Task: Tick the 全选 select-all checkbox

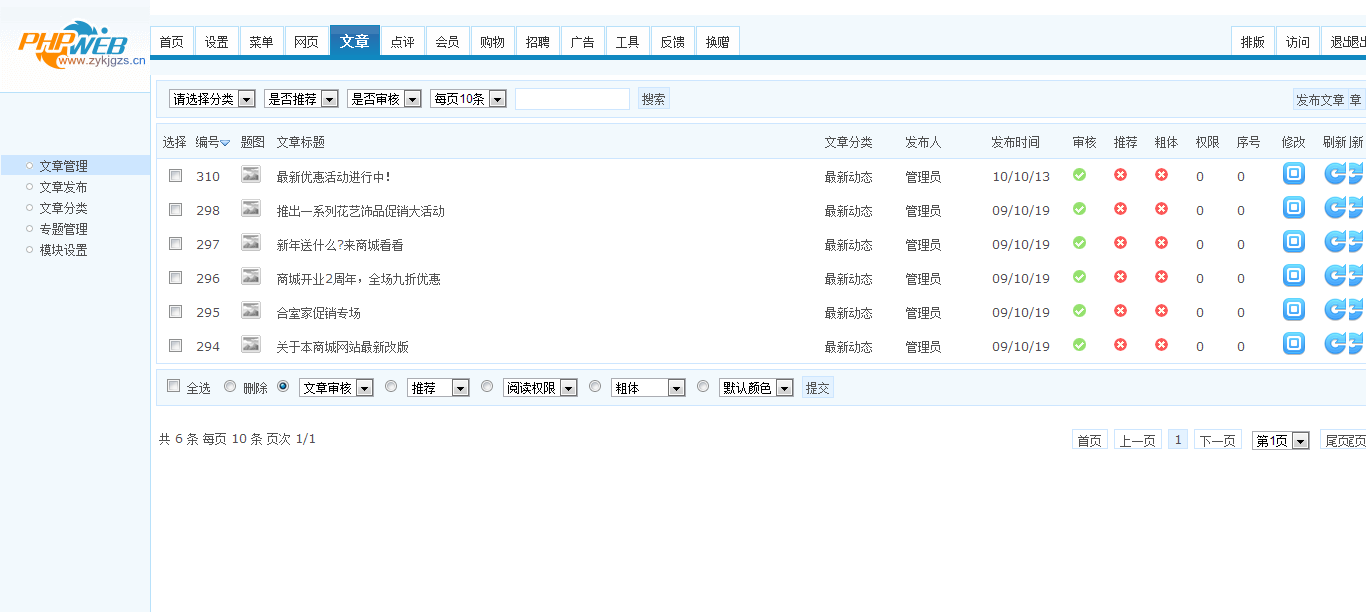Action: tap(174, 386)
